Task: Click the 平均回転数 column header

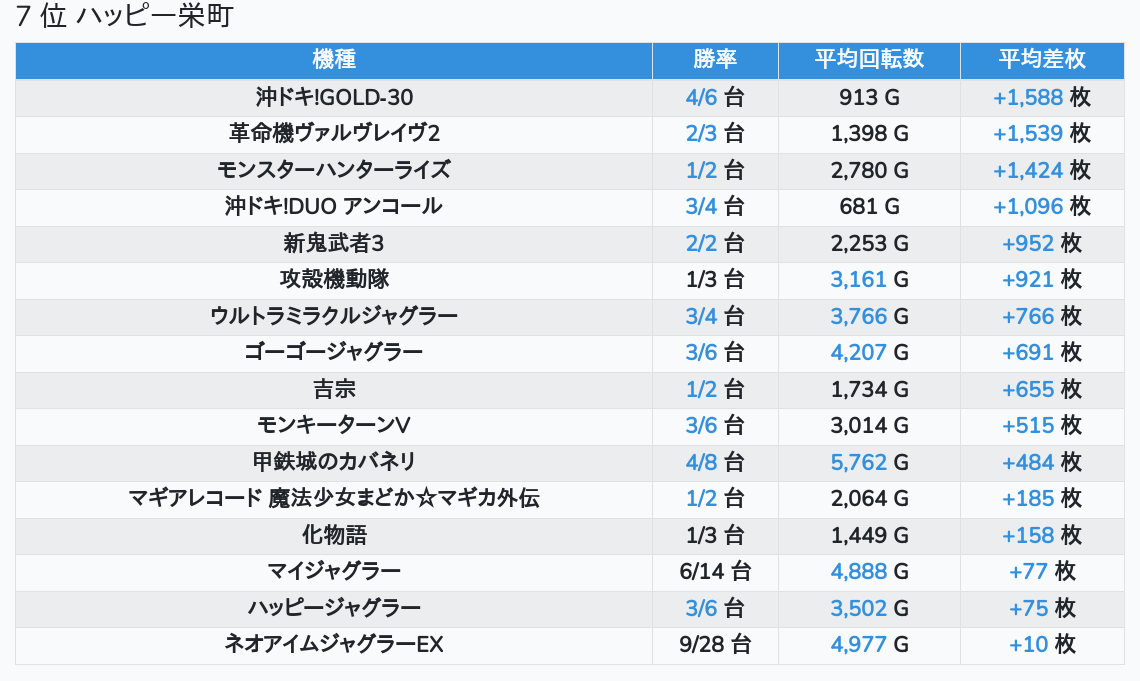Action: click(869, 59)
